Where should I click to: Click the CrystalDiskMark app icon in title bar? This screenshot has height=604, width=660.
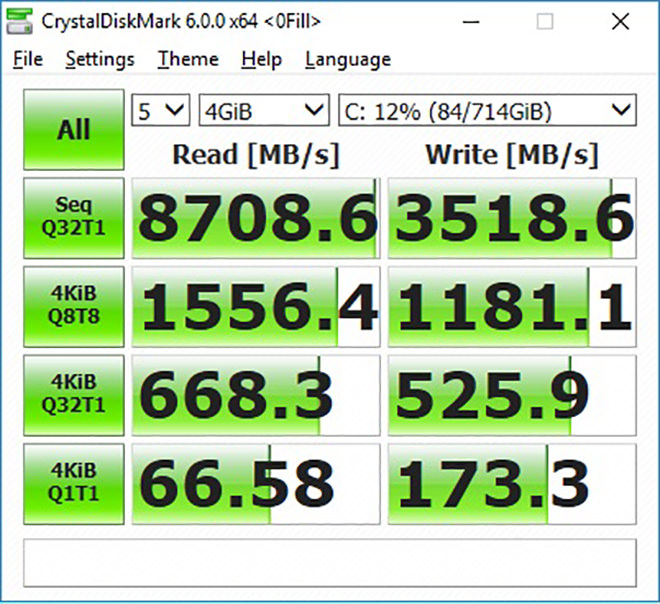(20, 21)
